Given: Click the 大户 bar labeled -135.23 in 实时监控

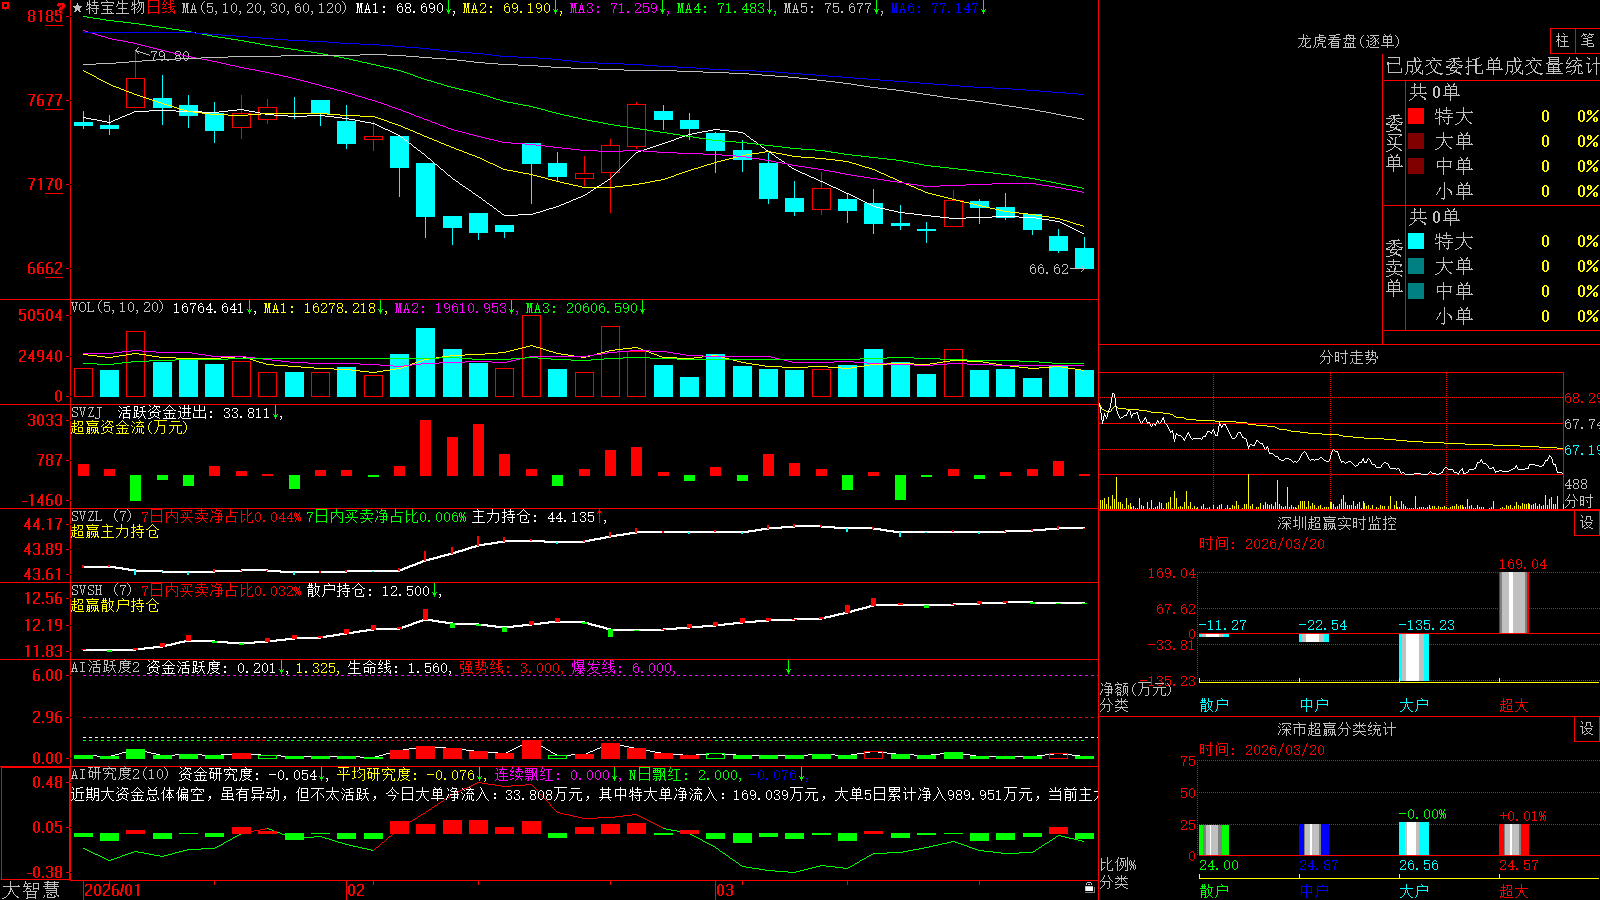Looking at the screenshot, I should pyautogui.click(x=1414, y=657).
